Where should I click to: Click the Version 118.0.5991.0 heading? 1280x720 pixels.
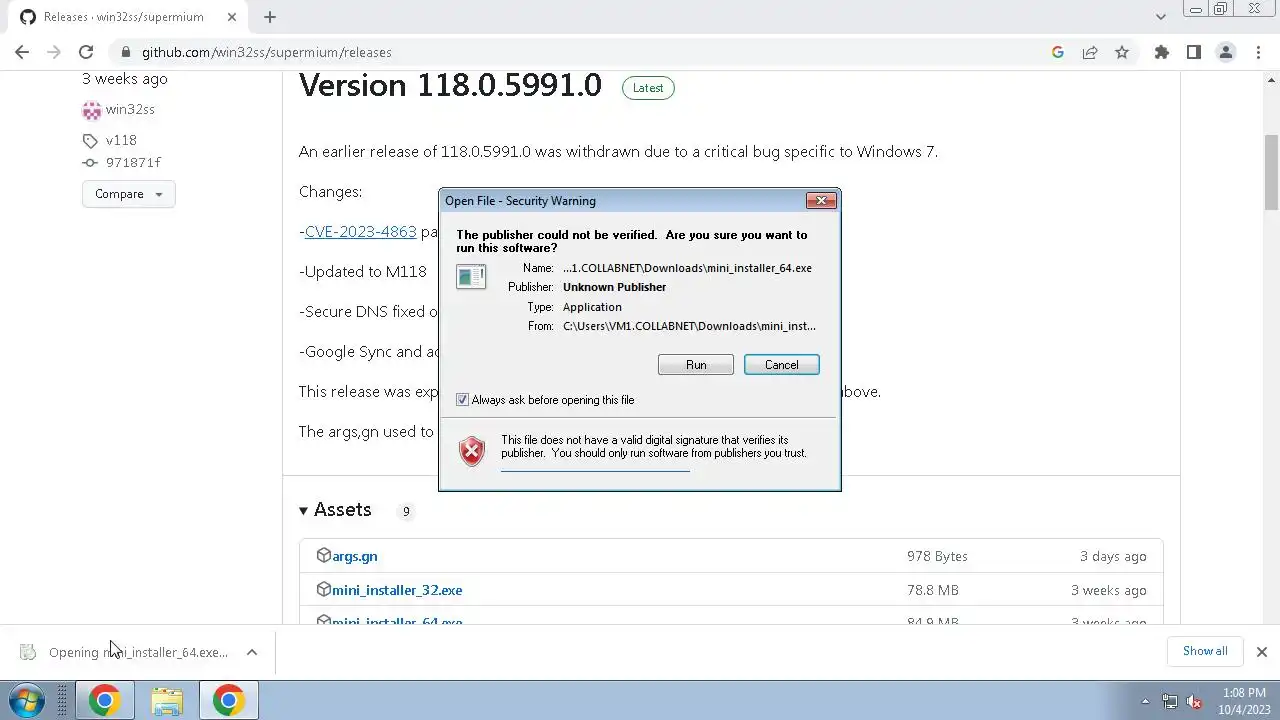(x=450, y=85)
